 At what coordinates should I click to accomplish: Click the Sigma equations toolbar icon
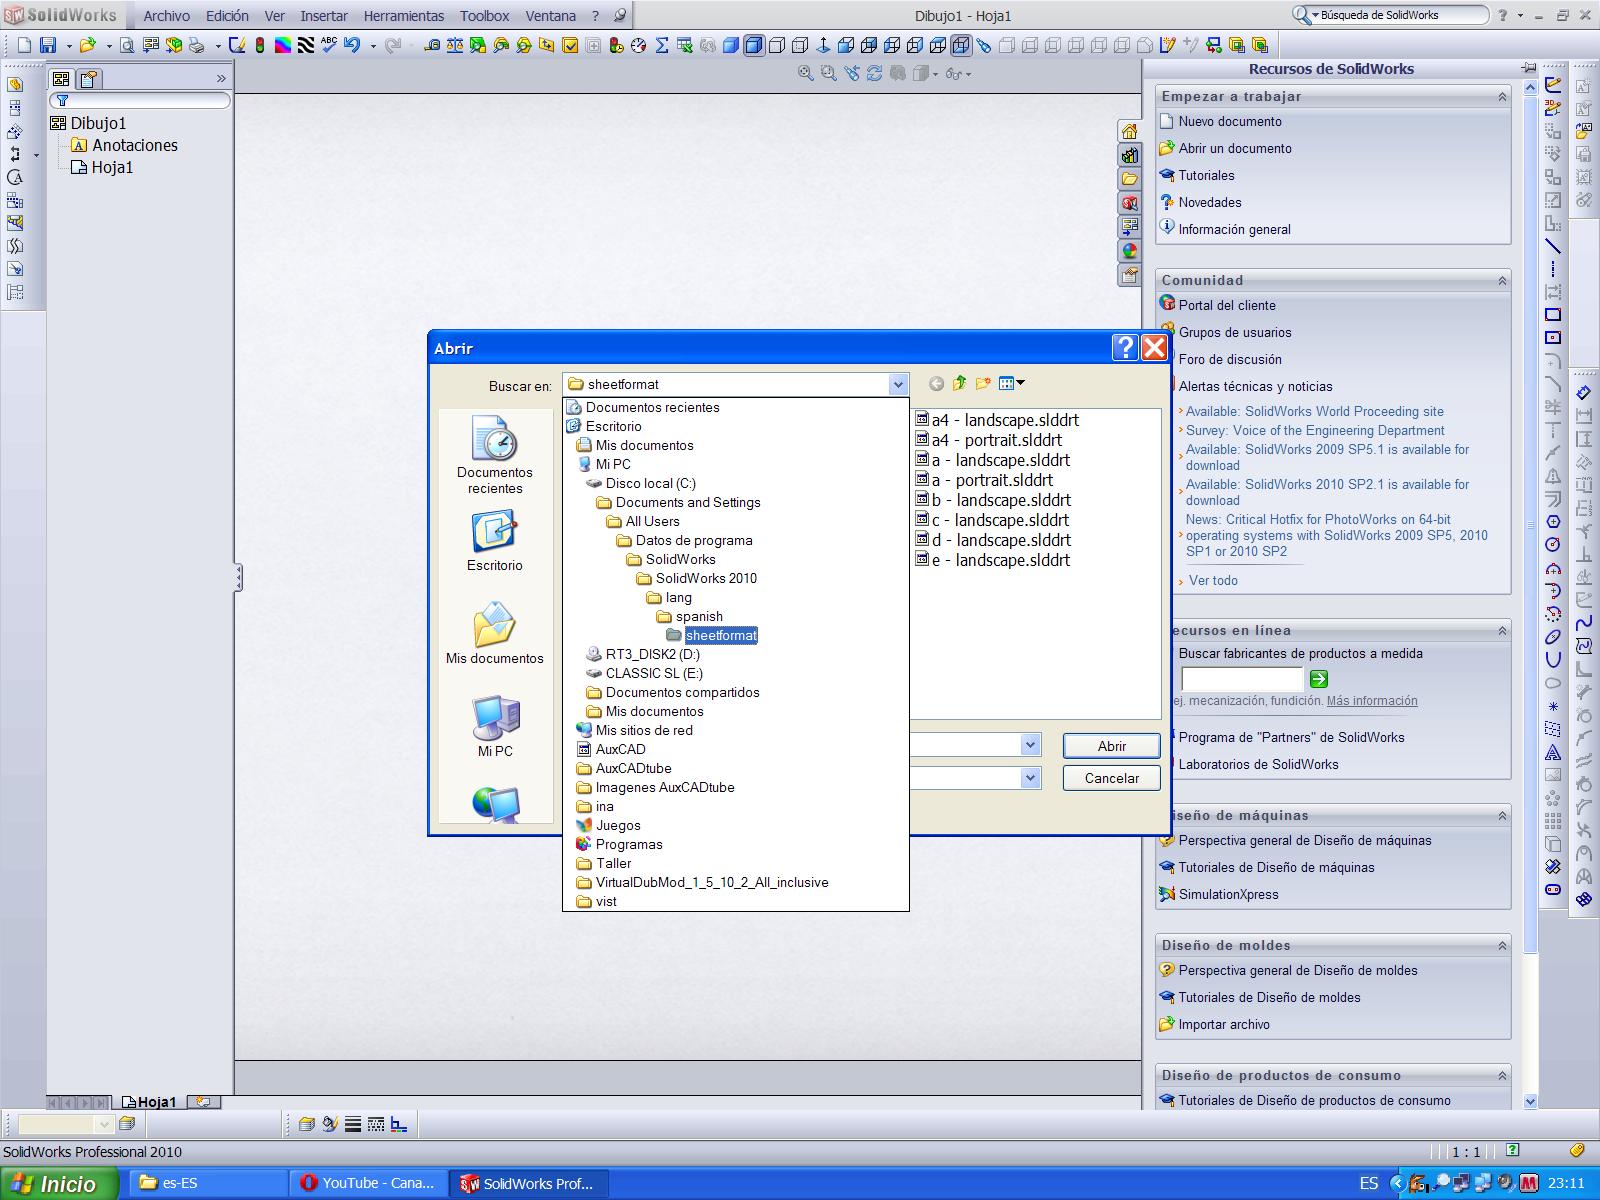coord(662,45)
